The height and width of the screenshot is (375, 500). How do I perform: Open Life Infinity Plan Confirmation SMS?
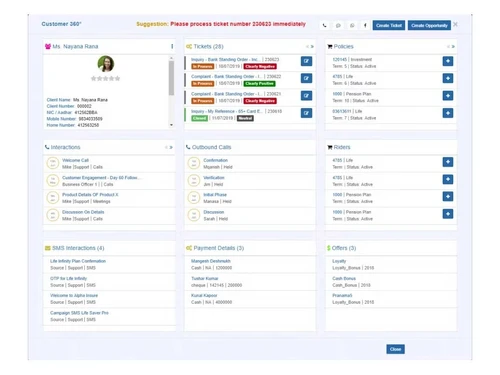[x=78, y=261]
